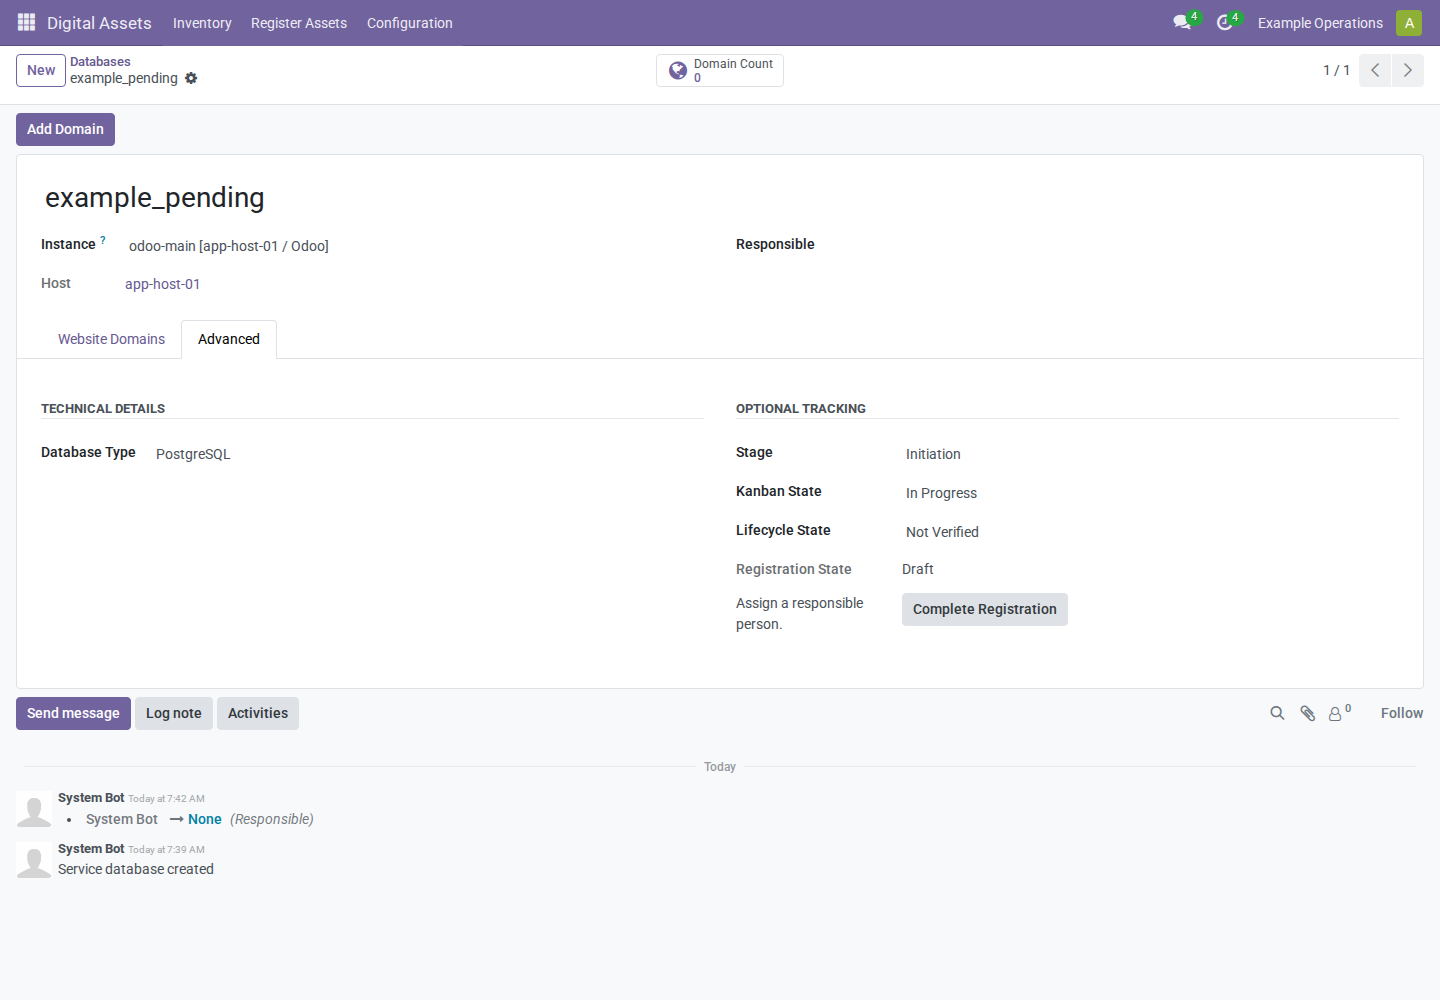Open the Kanban State dropdown

coord(1150,493)
